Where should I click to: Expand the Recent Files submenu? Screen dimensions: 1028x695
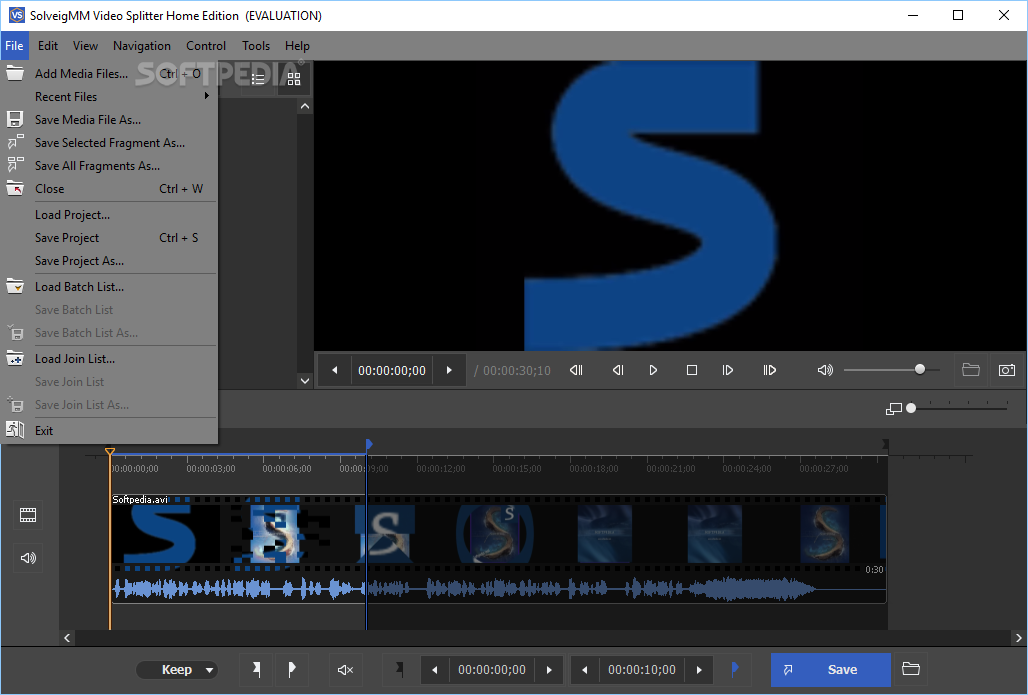coord(109,96)
